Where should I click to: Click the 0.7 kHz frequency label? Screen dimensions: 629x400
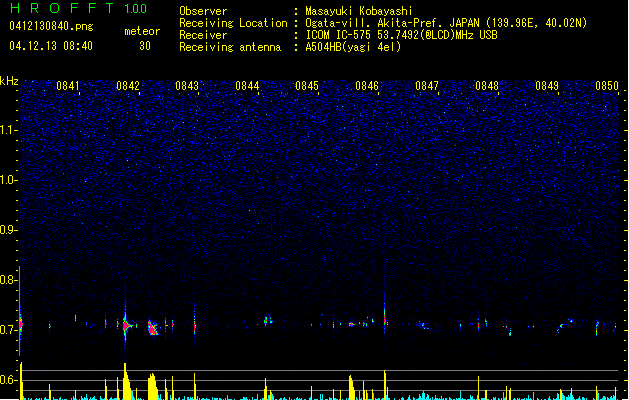8,330
